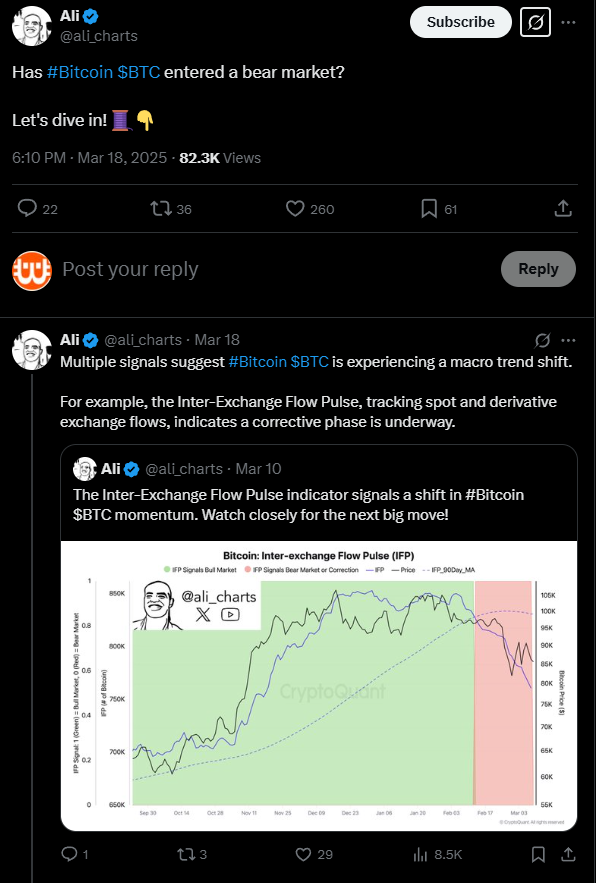Open more options on the Mar 18 thread post
Viewport: 596px width, 883px height.
pos(568,340)
